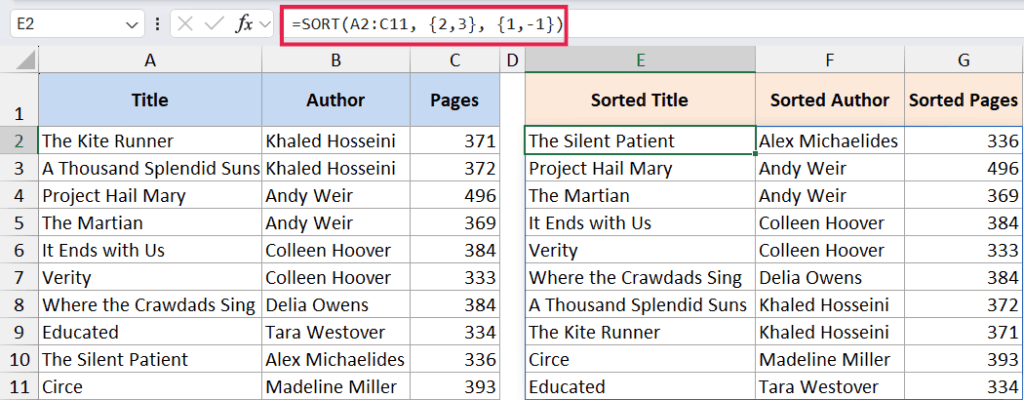This screenshot has width=1024, height=400.
Task: Select cell A4 Project Hail Mary
Action: click(x=150, y=195)
